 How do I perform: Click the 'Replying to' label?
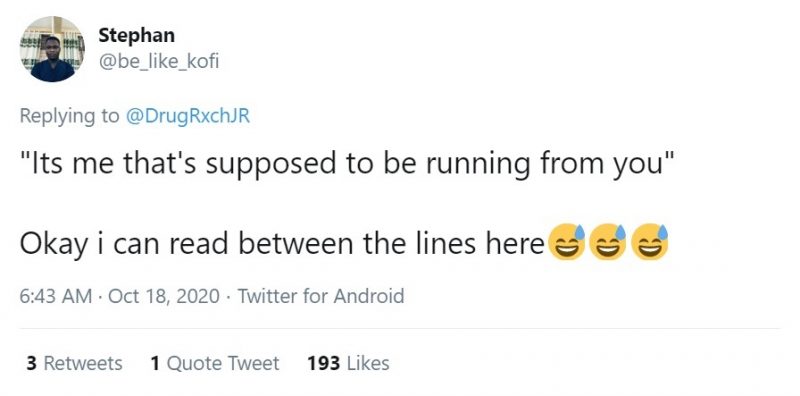click(69, 116)
